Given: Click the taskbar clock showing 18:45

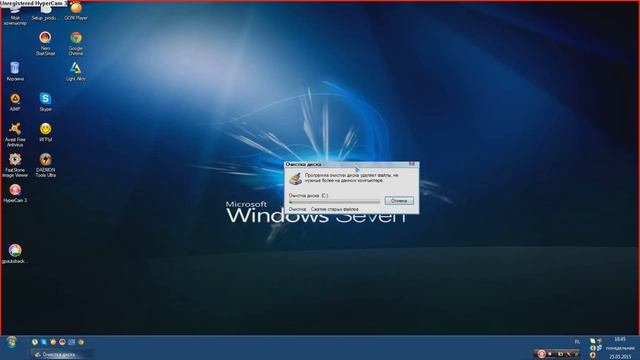Looking at the screenshot, I should [620, 339].
